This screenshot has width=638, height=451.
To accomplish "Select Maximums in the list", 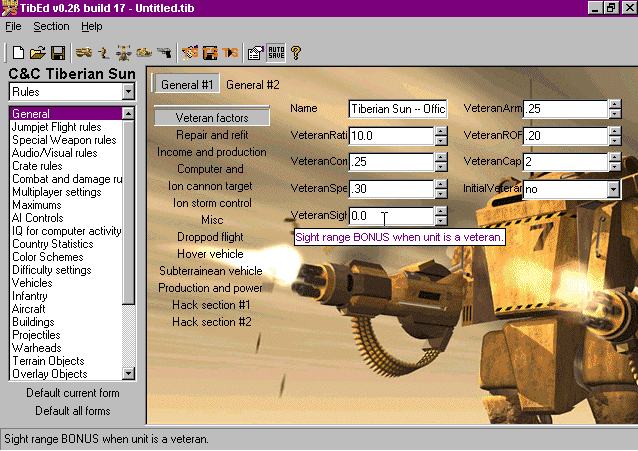I will (66, 205).
